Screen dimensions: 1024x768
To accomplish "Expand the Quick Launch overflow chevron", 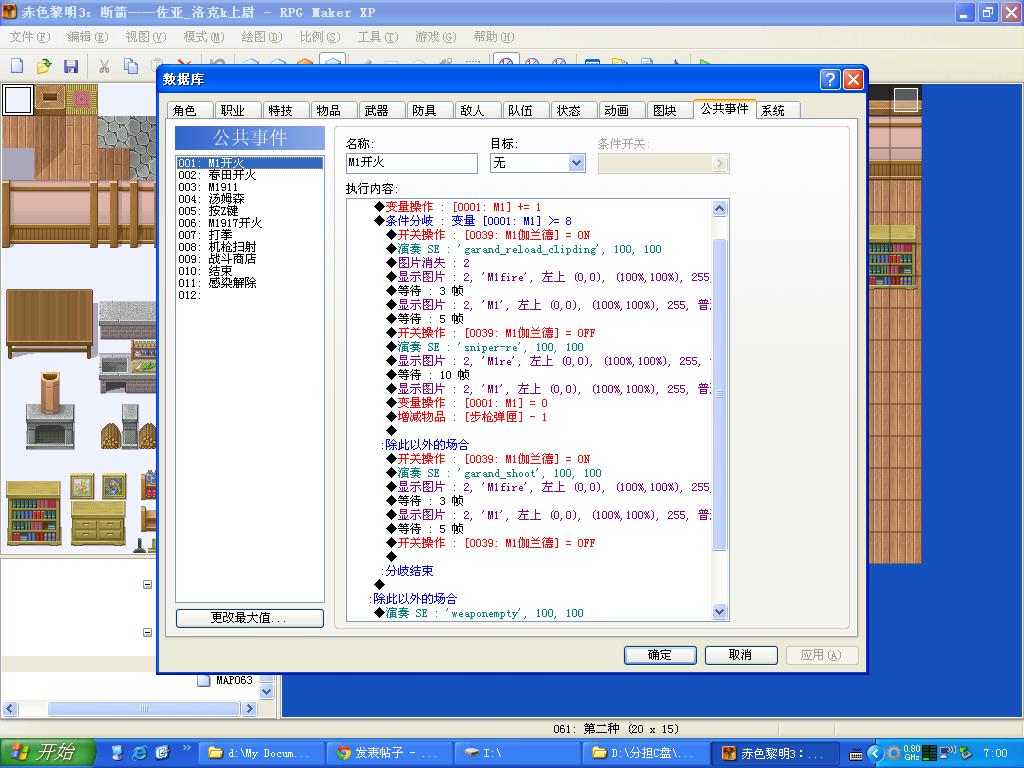I will pos(187,748).
